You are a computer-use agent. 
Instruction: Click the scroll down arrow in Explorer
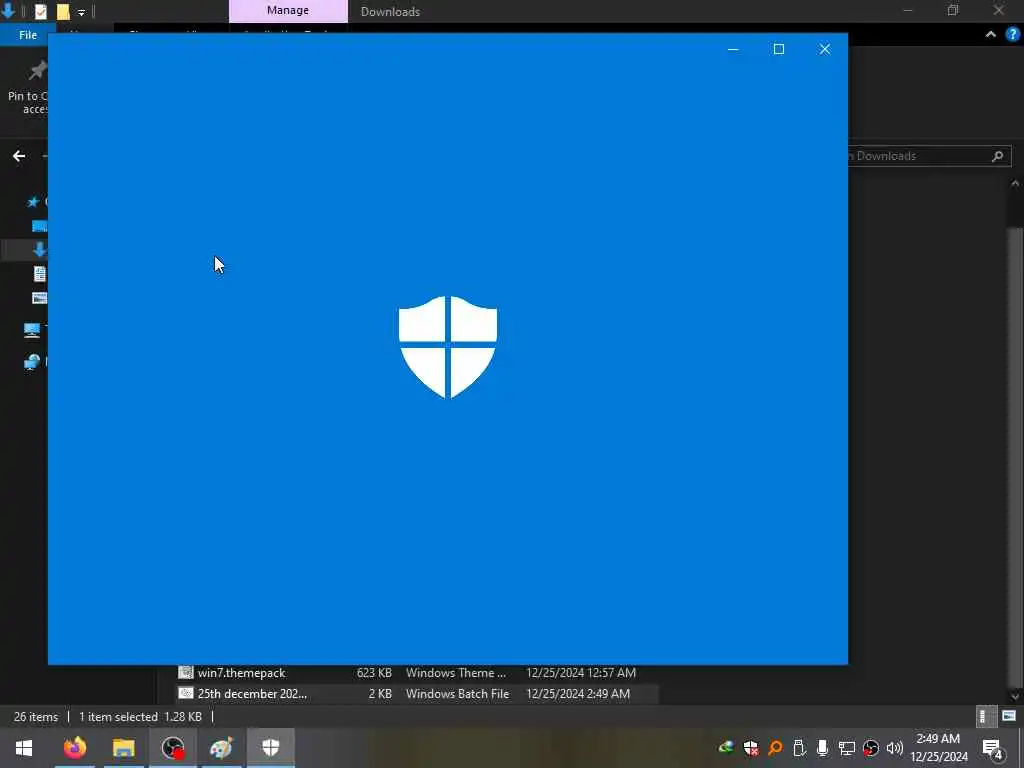[1016, 696]
